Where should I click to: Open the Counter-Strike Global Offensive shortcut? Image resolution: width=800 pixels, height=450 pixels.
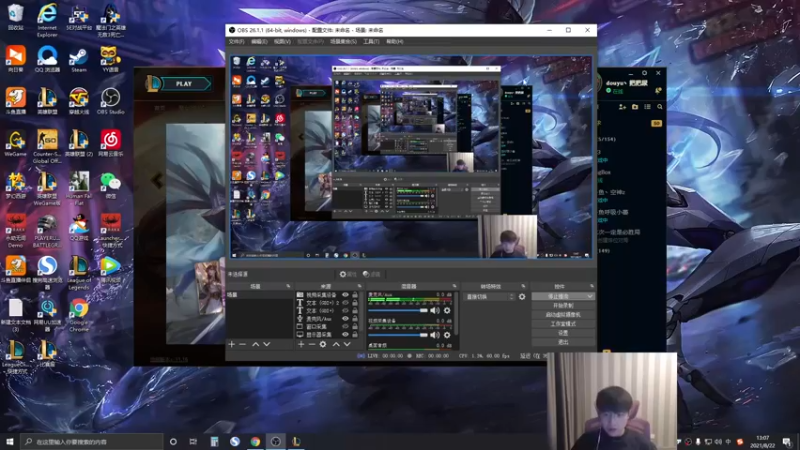tap(47, 146)
